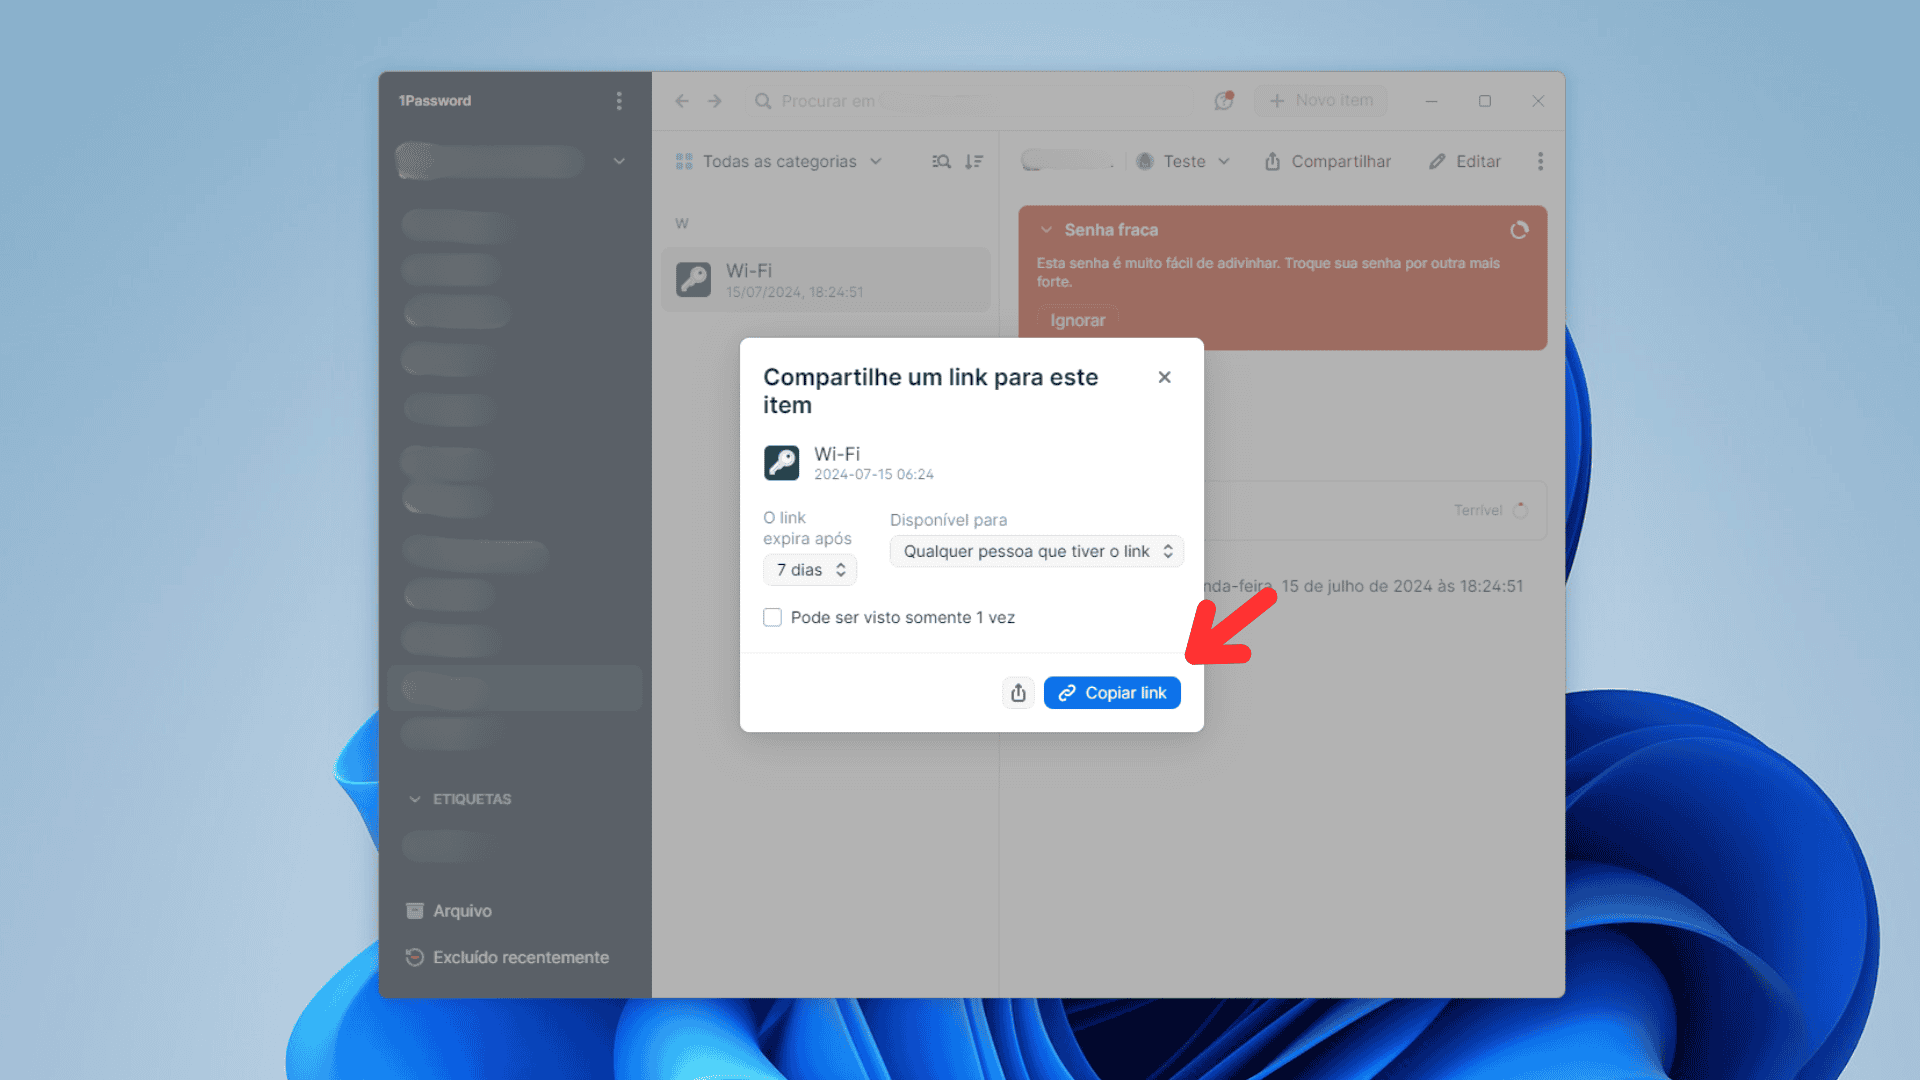Open 'Todas as categorias' filter dropdown
This screenshot has height=1080, width=1920.
(779, 161)
